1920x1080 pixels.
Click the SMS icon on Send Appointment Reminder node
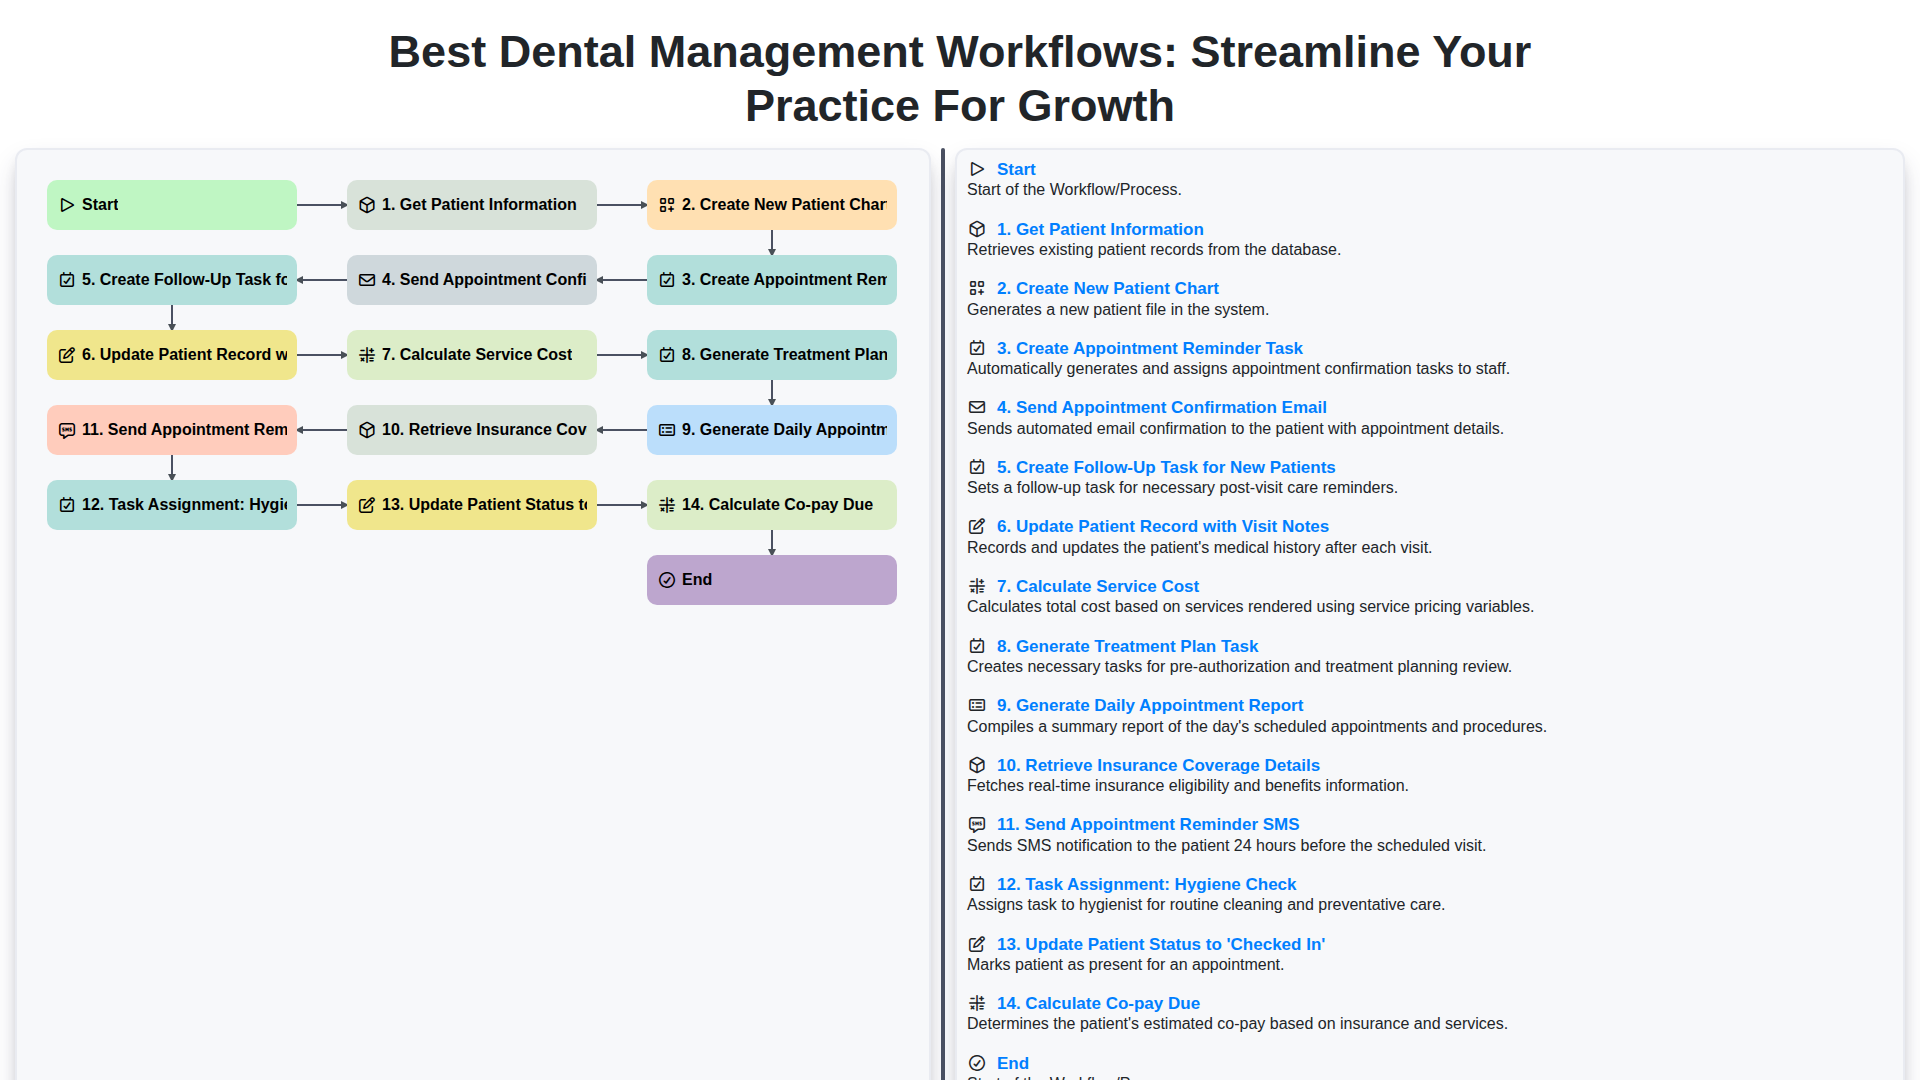[x=66, y=429]
